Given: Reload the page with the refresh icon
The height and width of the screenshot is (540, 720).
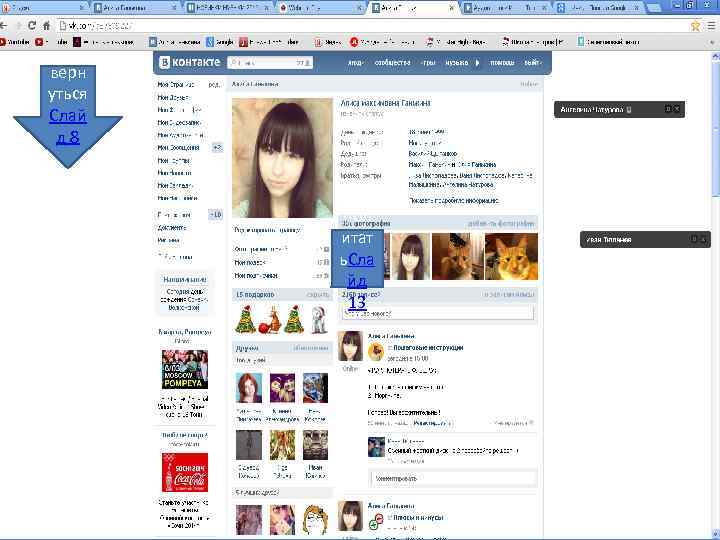Looking at the screenshot, I should 31,26.
